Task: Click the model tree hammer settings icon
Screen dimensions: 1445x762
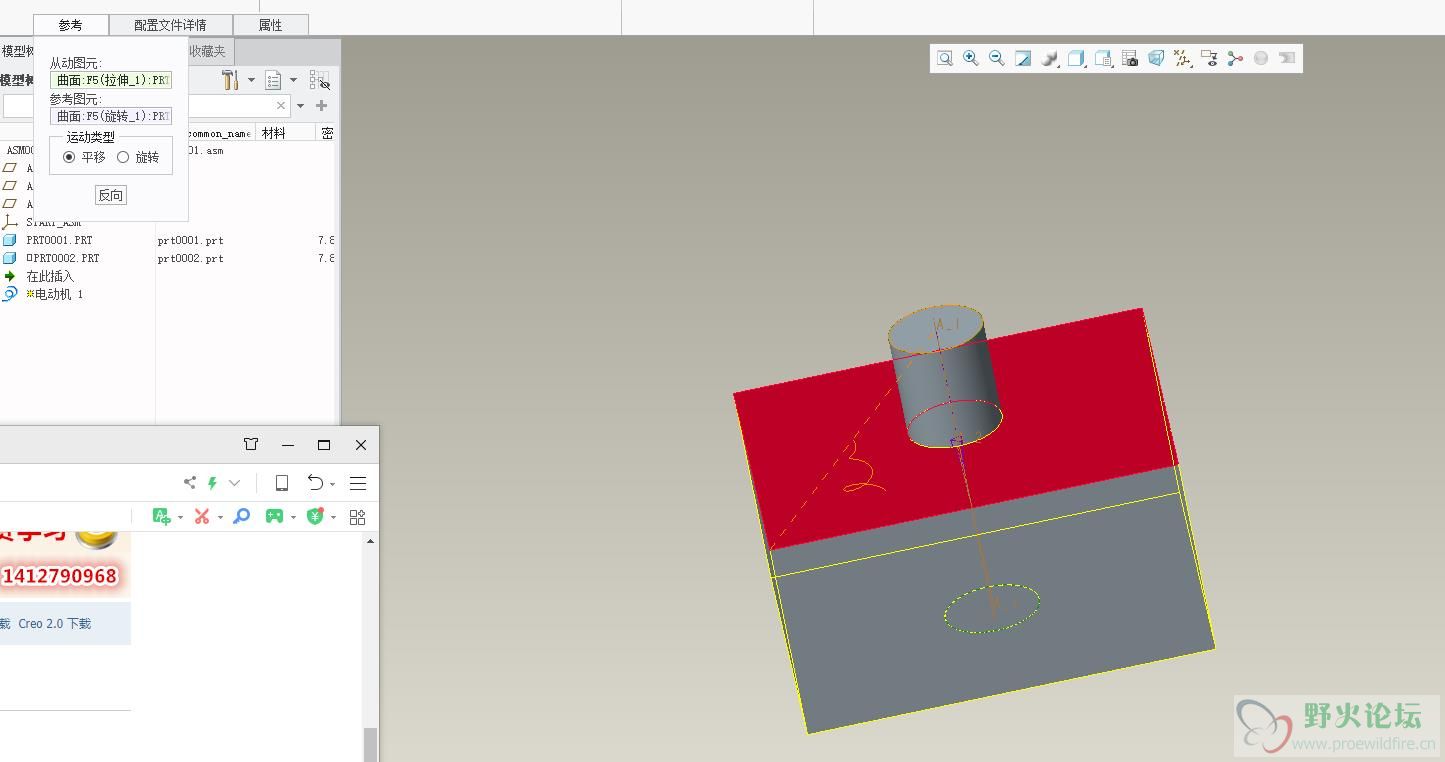Action: pyautogui.click(x=230, y=80)
